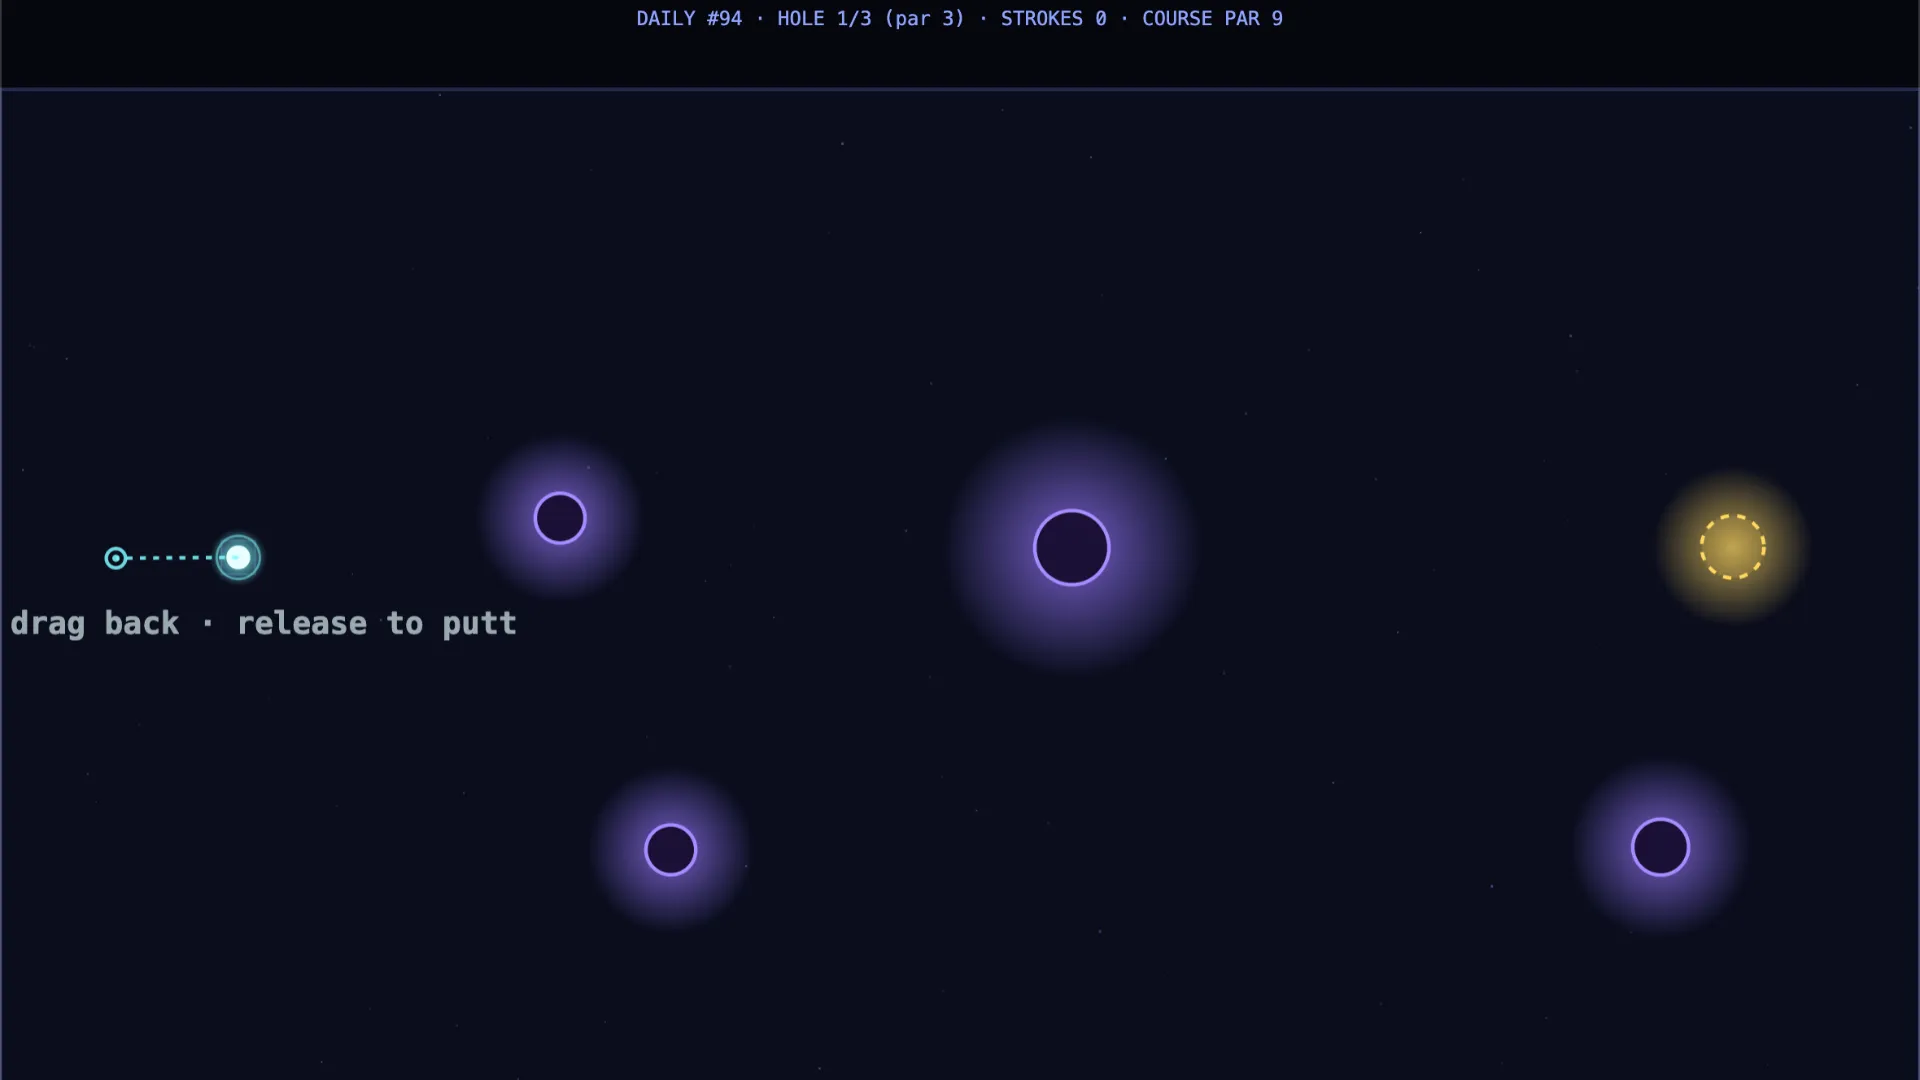Click the yellow dashed goal hole
The image size is (1920, 1080).
click(x=1733, y=547)
